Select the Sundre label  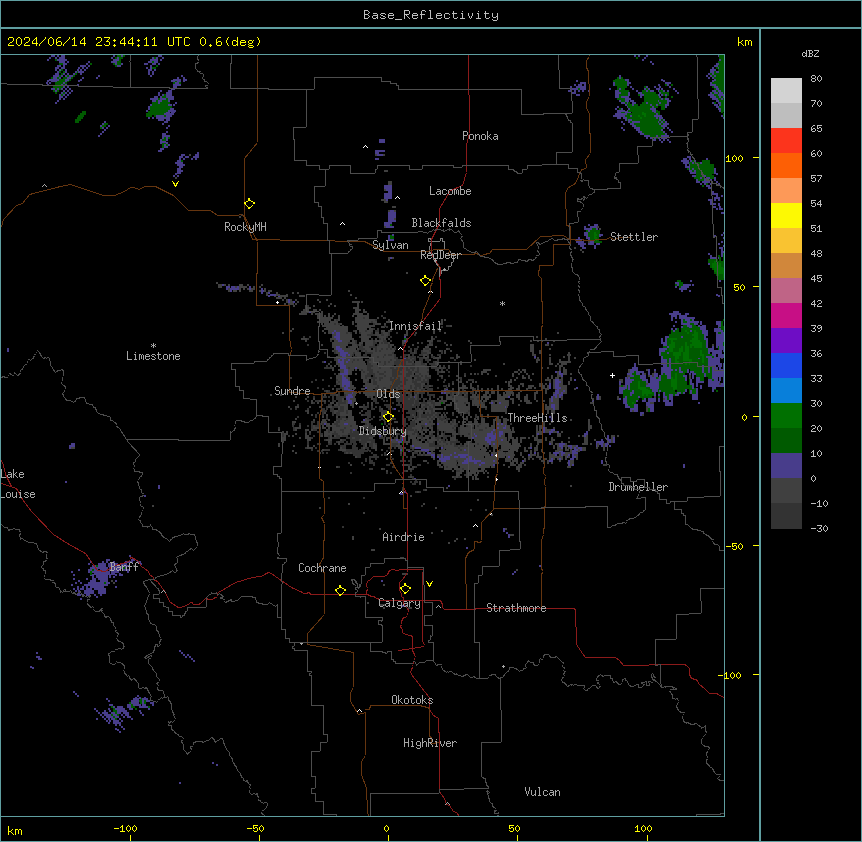(292, 391)
